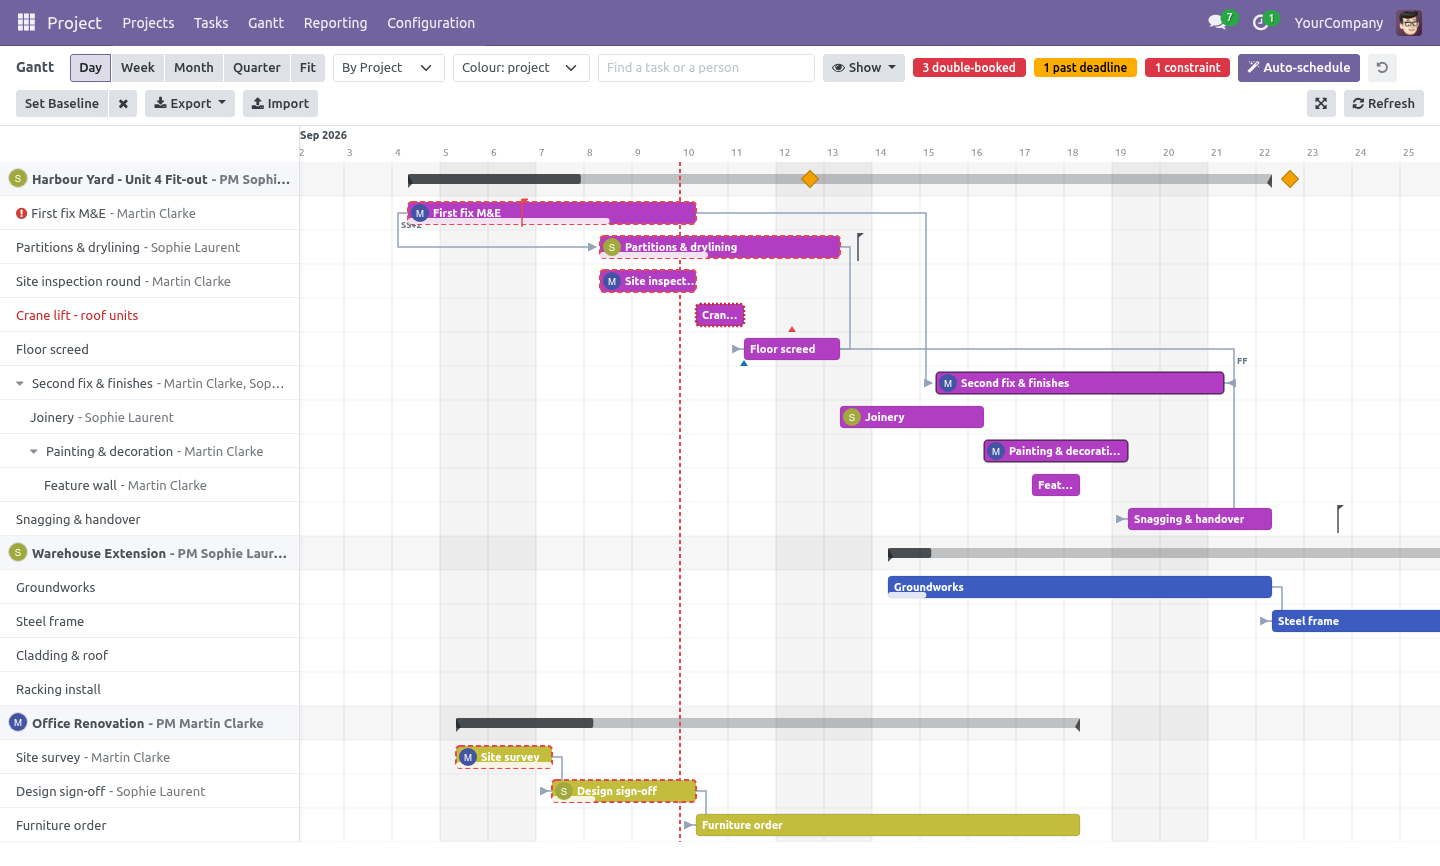Click the deadline flag near Snagging row
This screenshot has height=866, width=1440.
(1339, 518)
